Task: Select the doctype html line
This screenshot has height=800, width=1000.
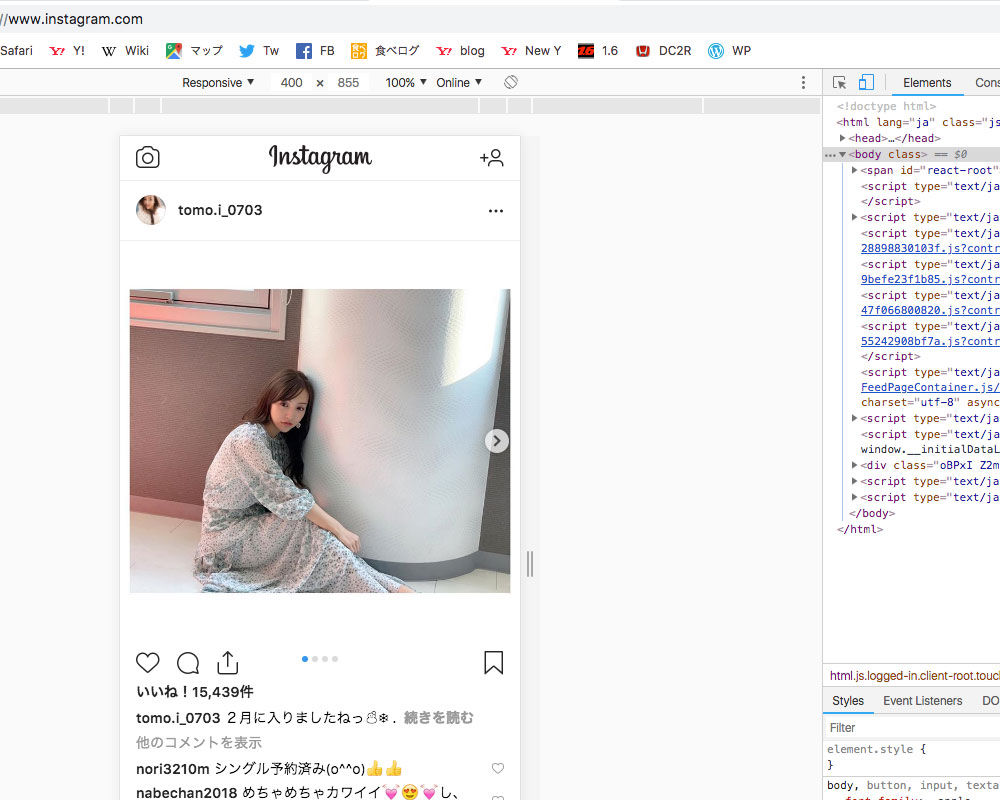Action: tap(886, 107)
